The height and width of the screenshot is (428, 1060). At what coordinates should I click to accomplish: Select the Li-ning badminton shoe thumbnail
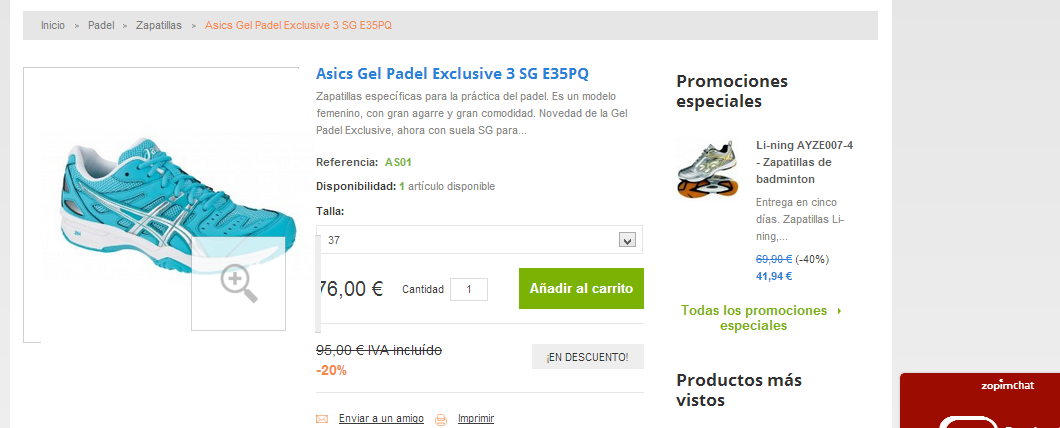[x=707, y=168]
